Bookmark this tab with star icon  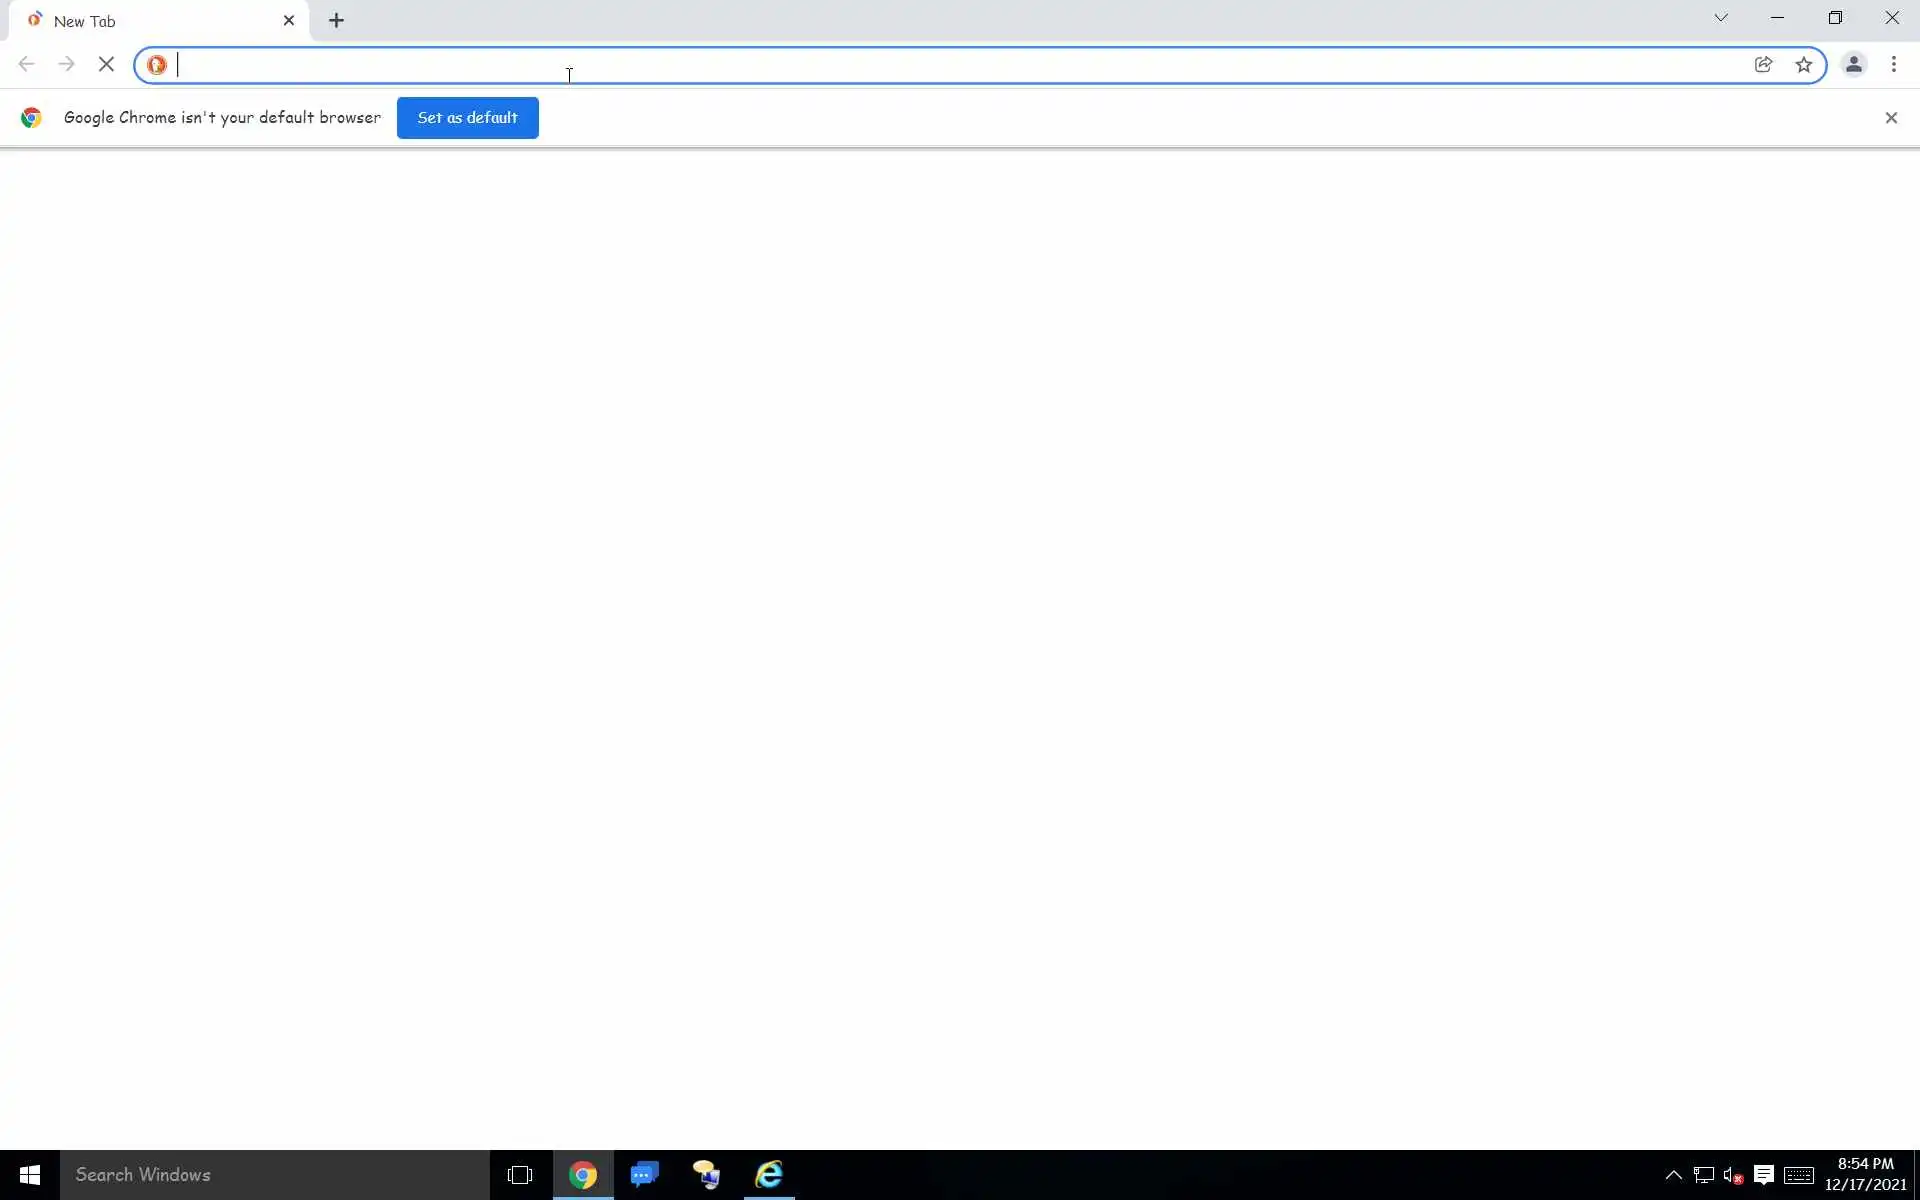point(1803,65)
